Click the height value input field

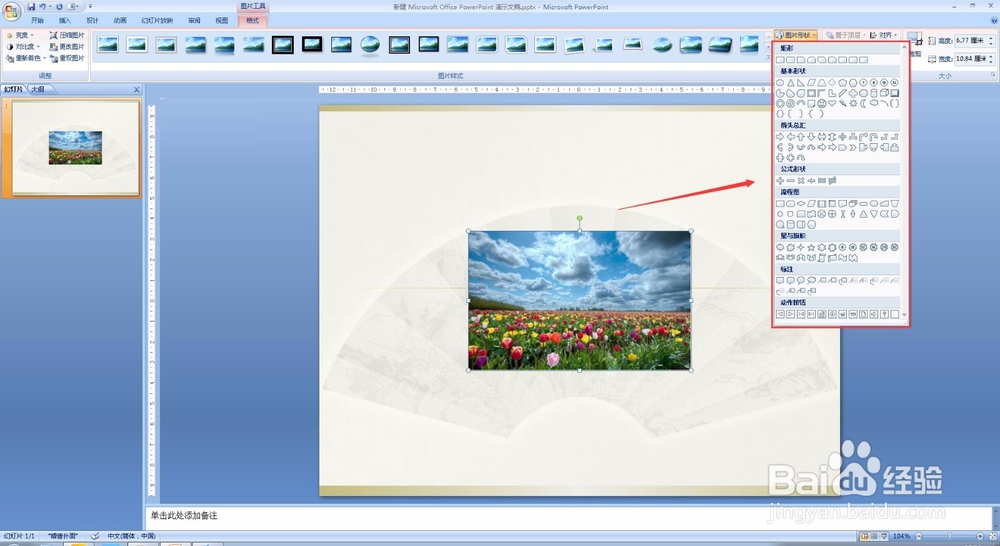click(x=970, y=40)
